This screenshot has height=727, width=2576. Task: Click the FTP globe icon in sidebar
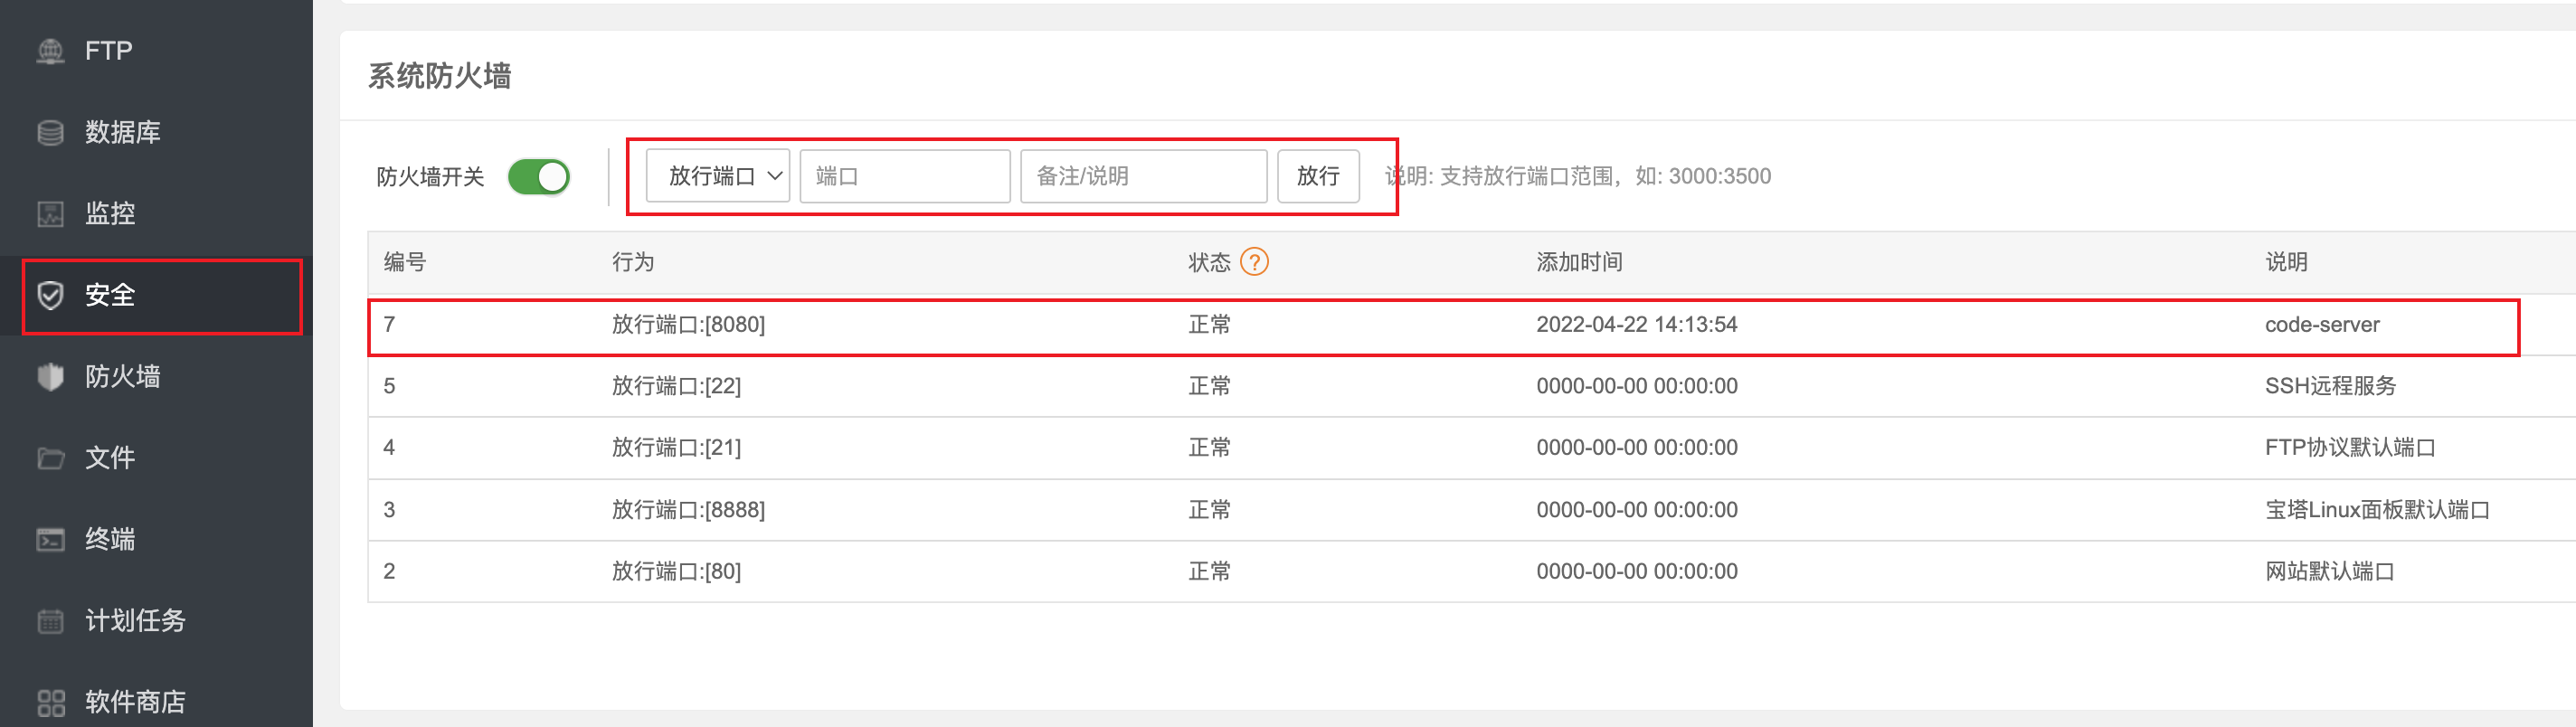50,51
